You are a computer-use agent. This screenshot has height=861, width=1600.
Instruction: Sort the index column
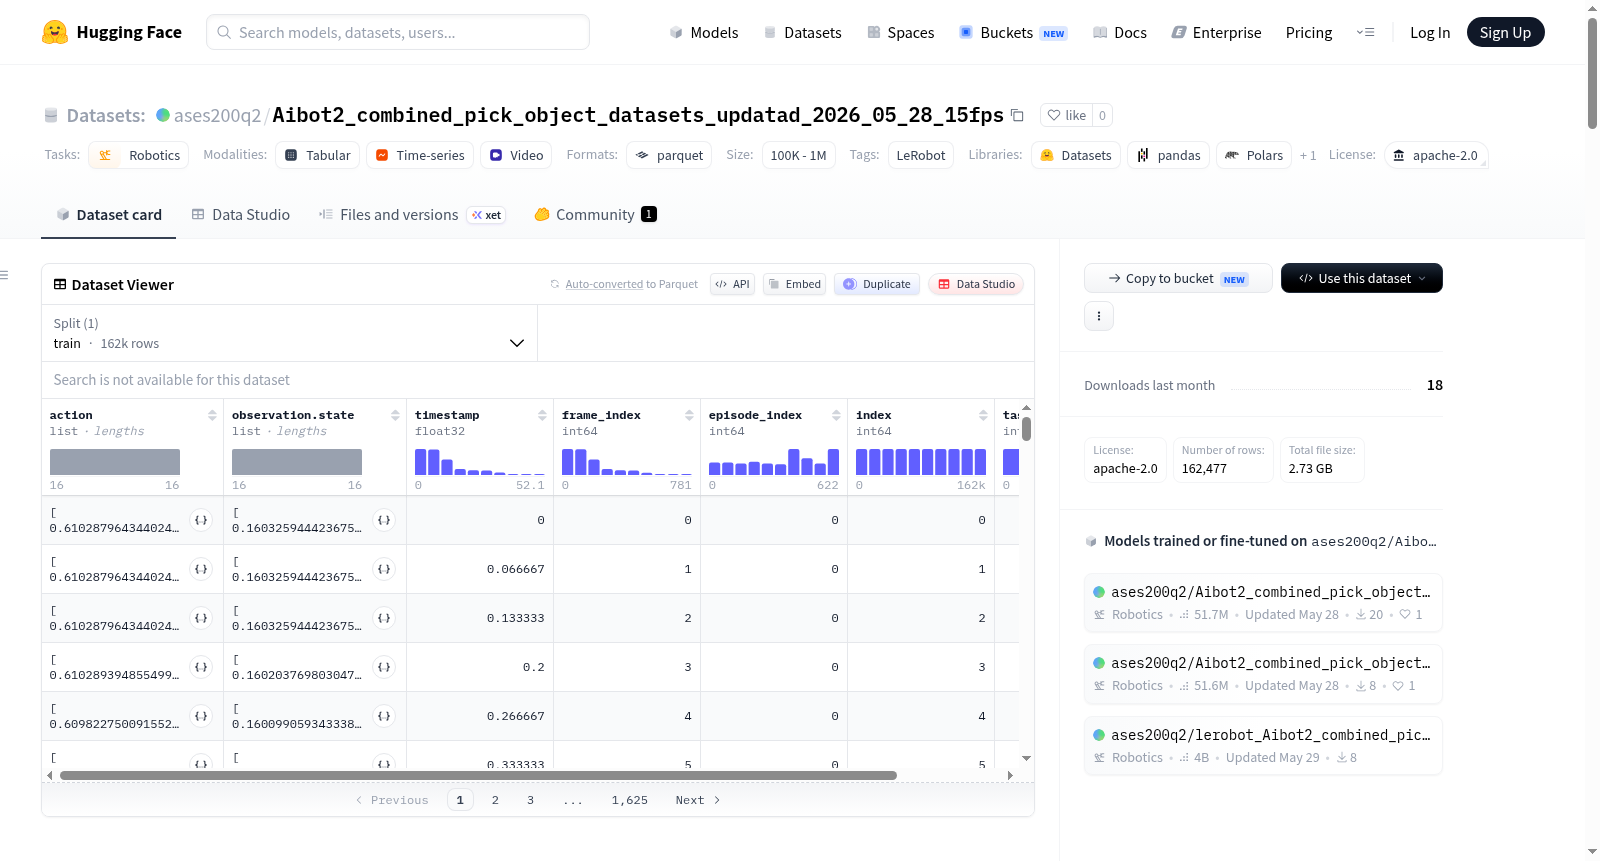coord(983,415)
